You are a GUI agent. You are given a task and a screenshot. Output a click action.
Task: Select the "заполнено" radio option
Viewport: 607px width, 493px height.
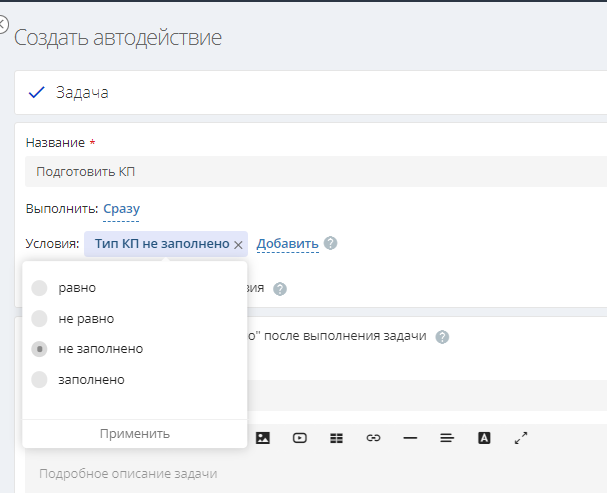pyautogui.click(x=39, y=380)
